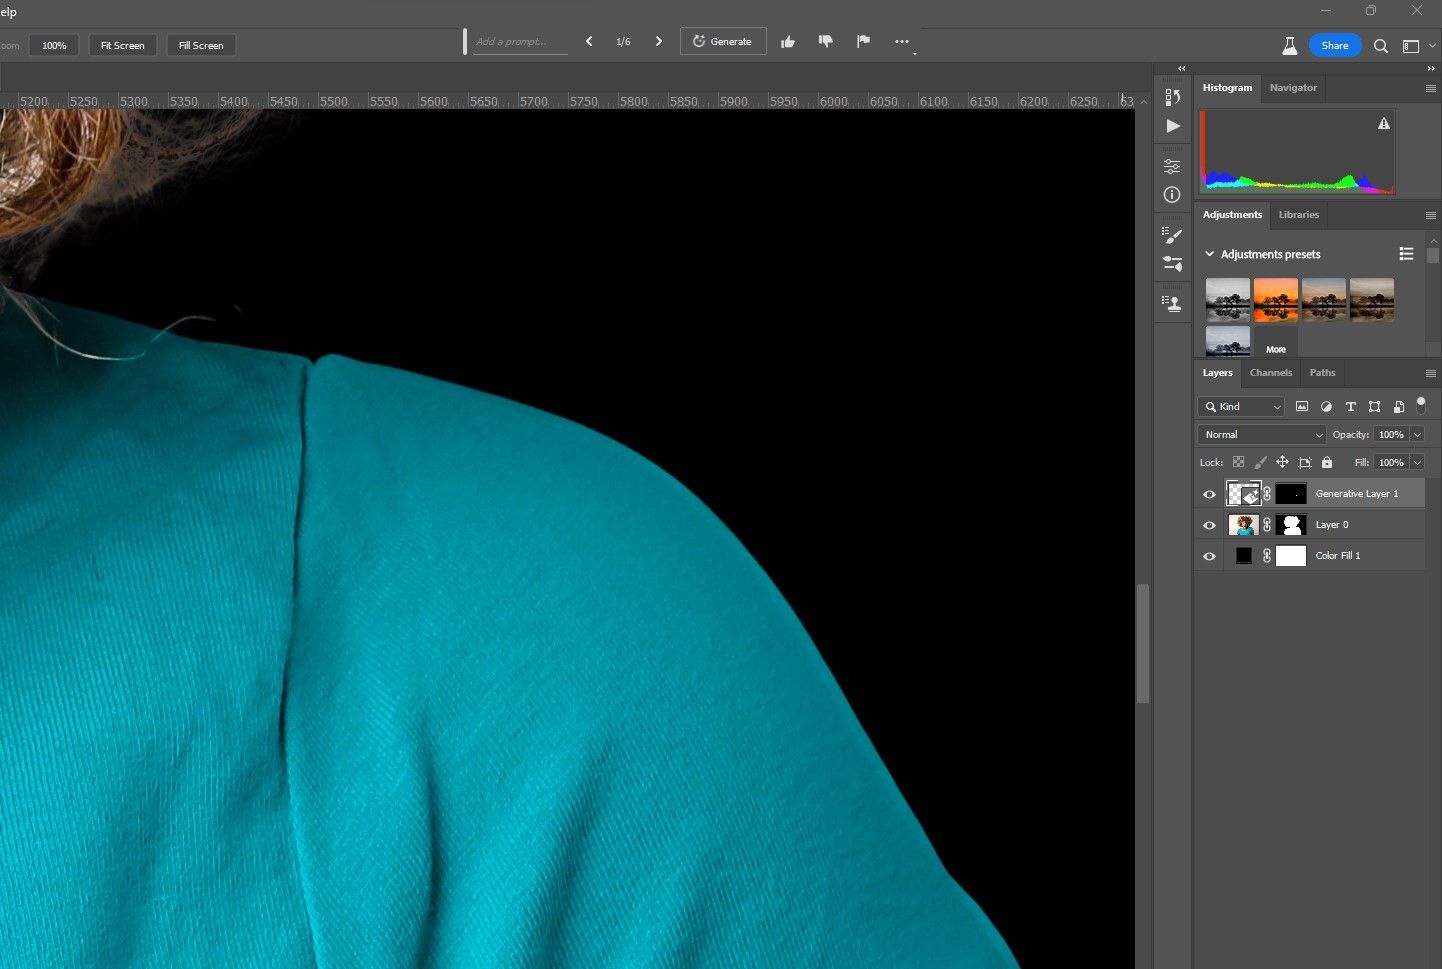Click the lock all layer icon
1442x969 pixels.
(1327, 463)
